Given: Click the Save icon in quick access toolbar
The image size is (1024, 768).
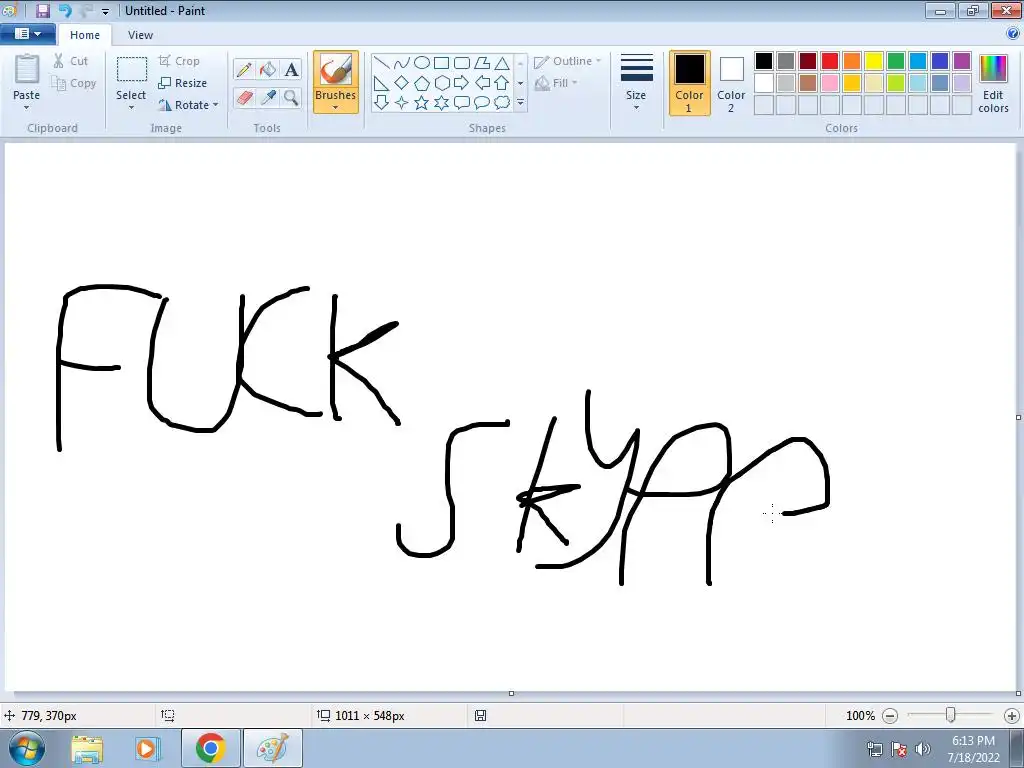Looking at the screenshot, I should [x=42, y=10].
